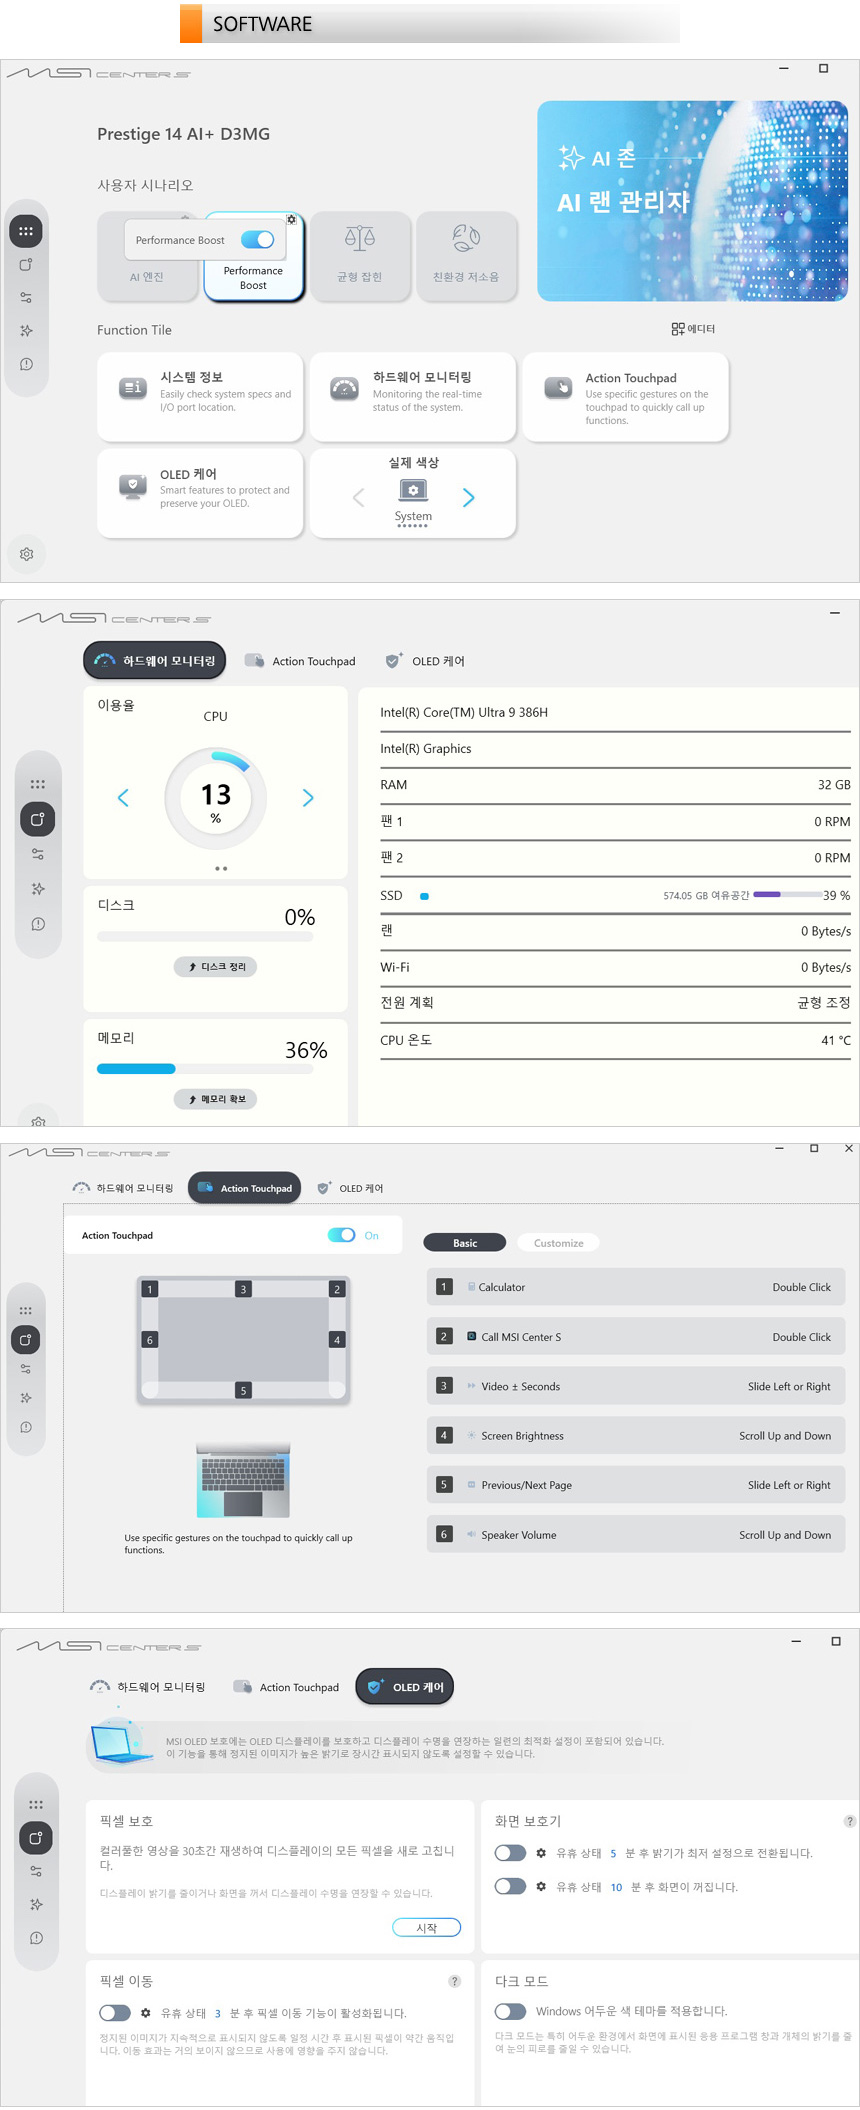
Task: Open the 시스템 정보 function tile
Action: click(x=200, y=396)
